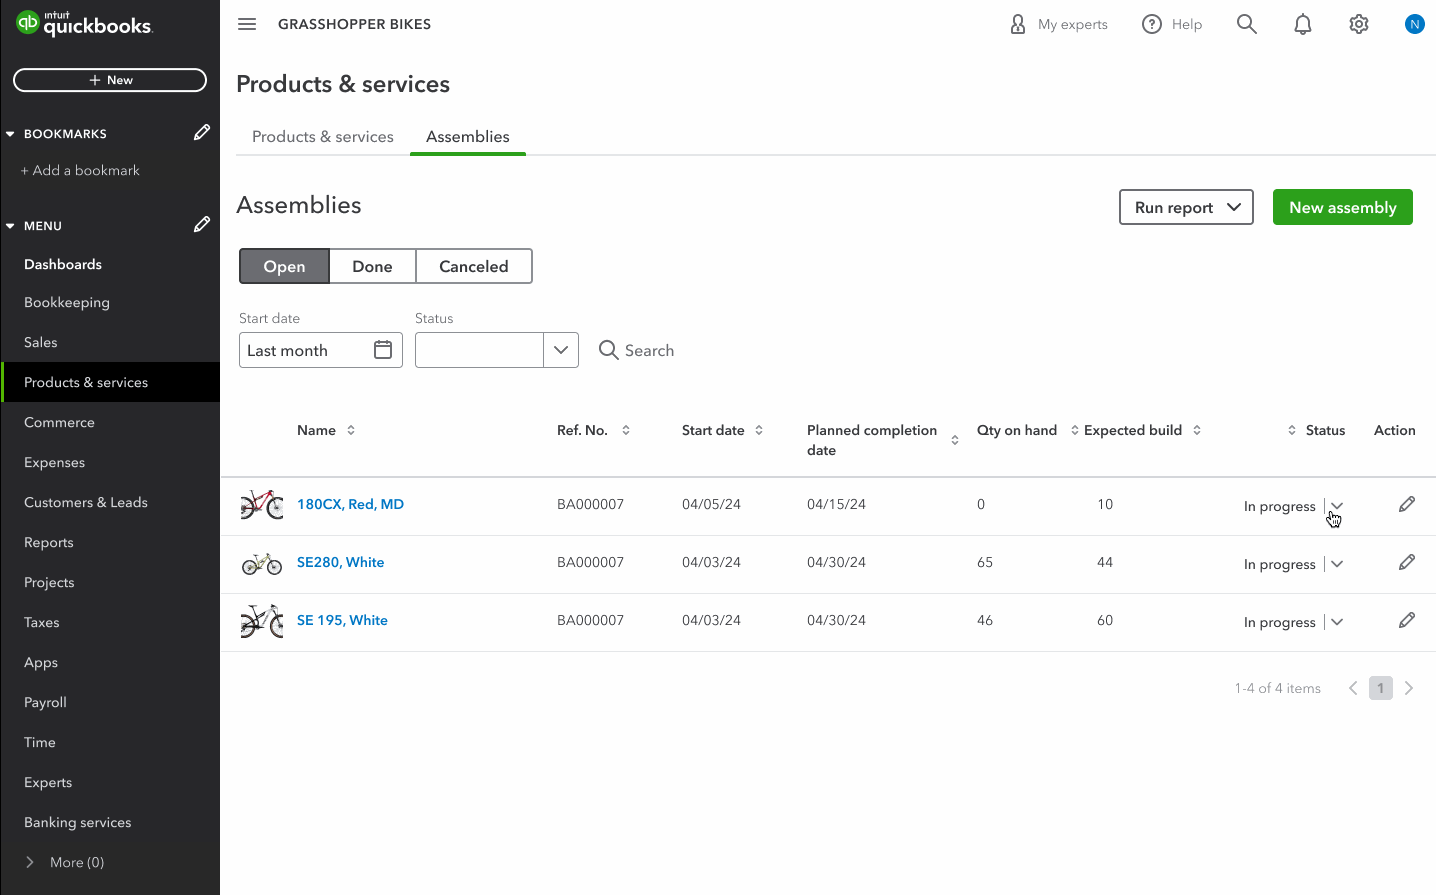The width and height of the screenshot is (1436, 895).
Task: Open status dropdown for SE280, White
Action: tap(1337, 564)
